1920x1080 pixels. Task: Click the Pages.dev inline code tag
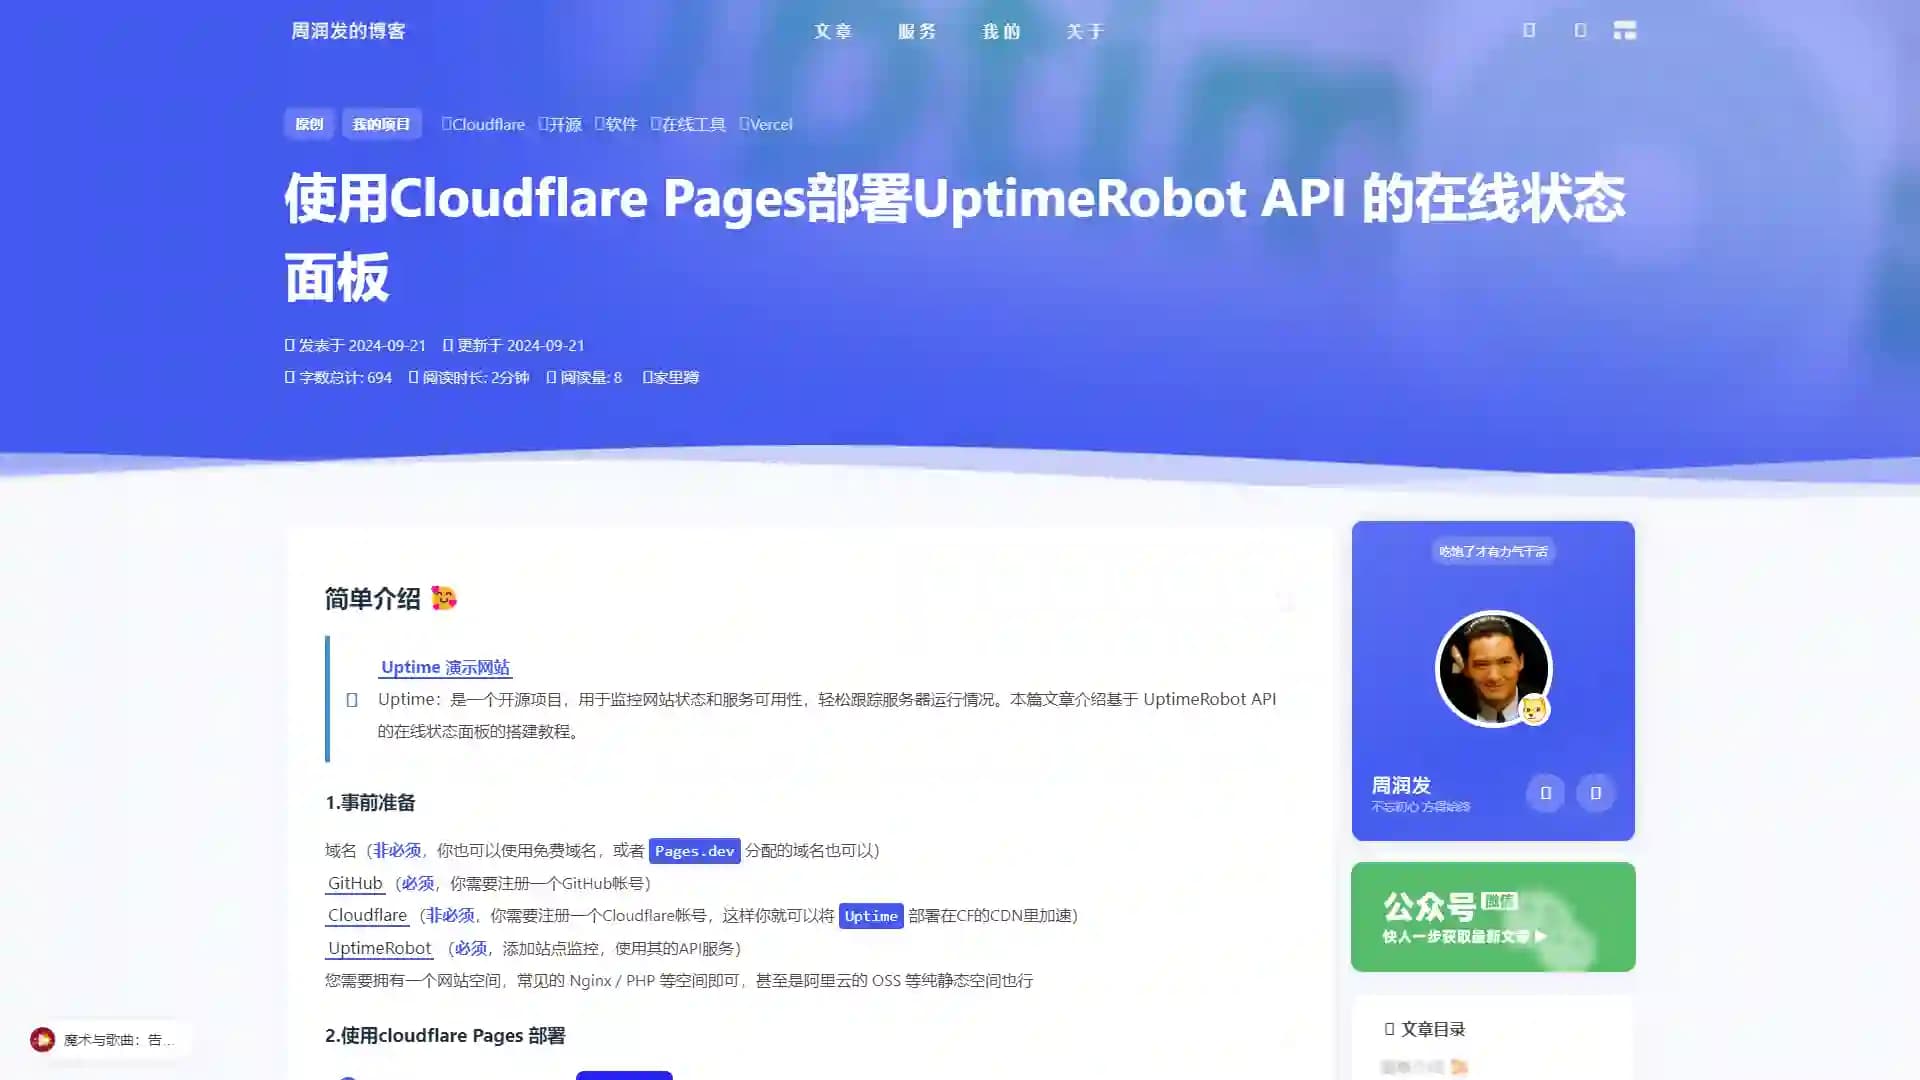coord(695,851)
